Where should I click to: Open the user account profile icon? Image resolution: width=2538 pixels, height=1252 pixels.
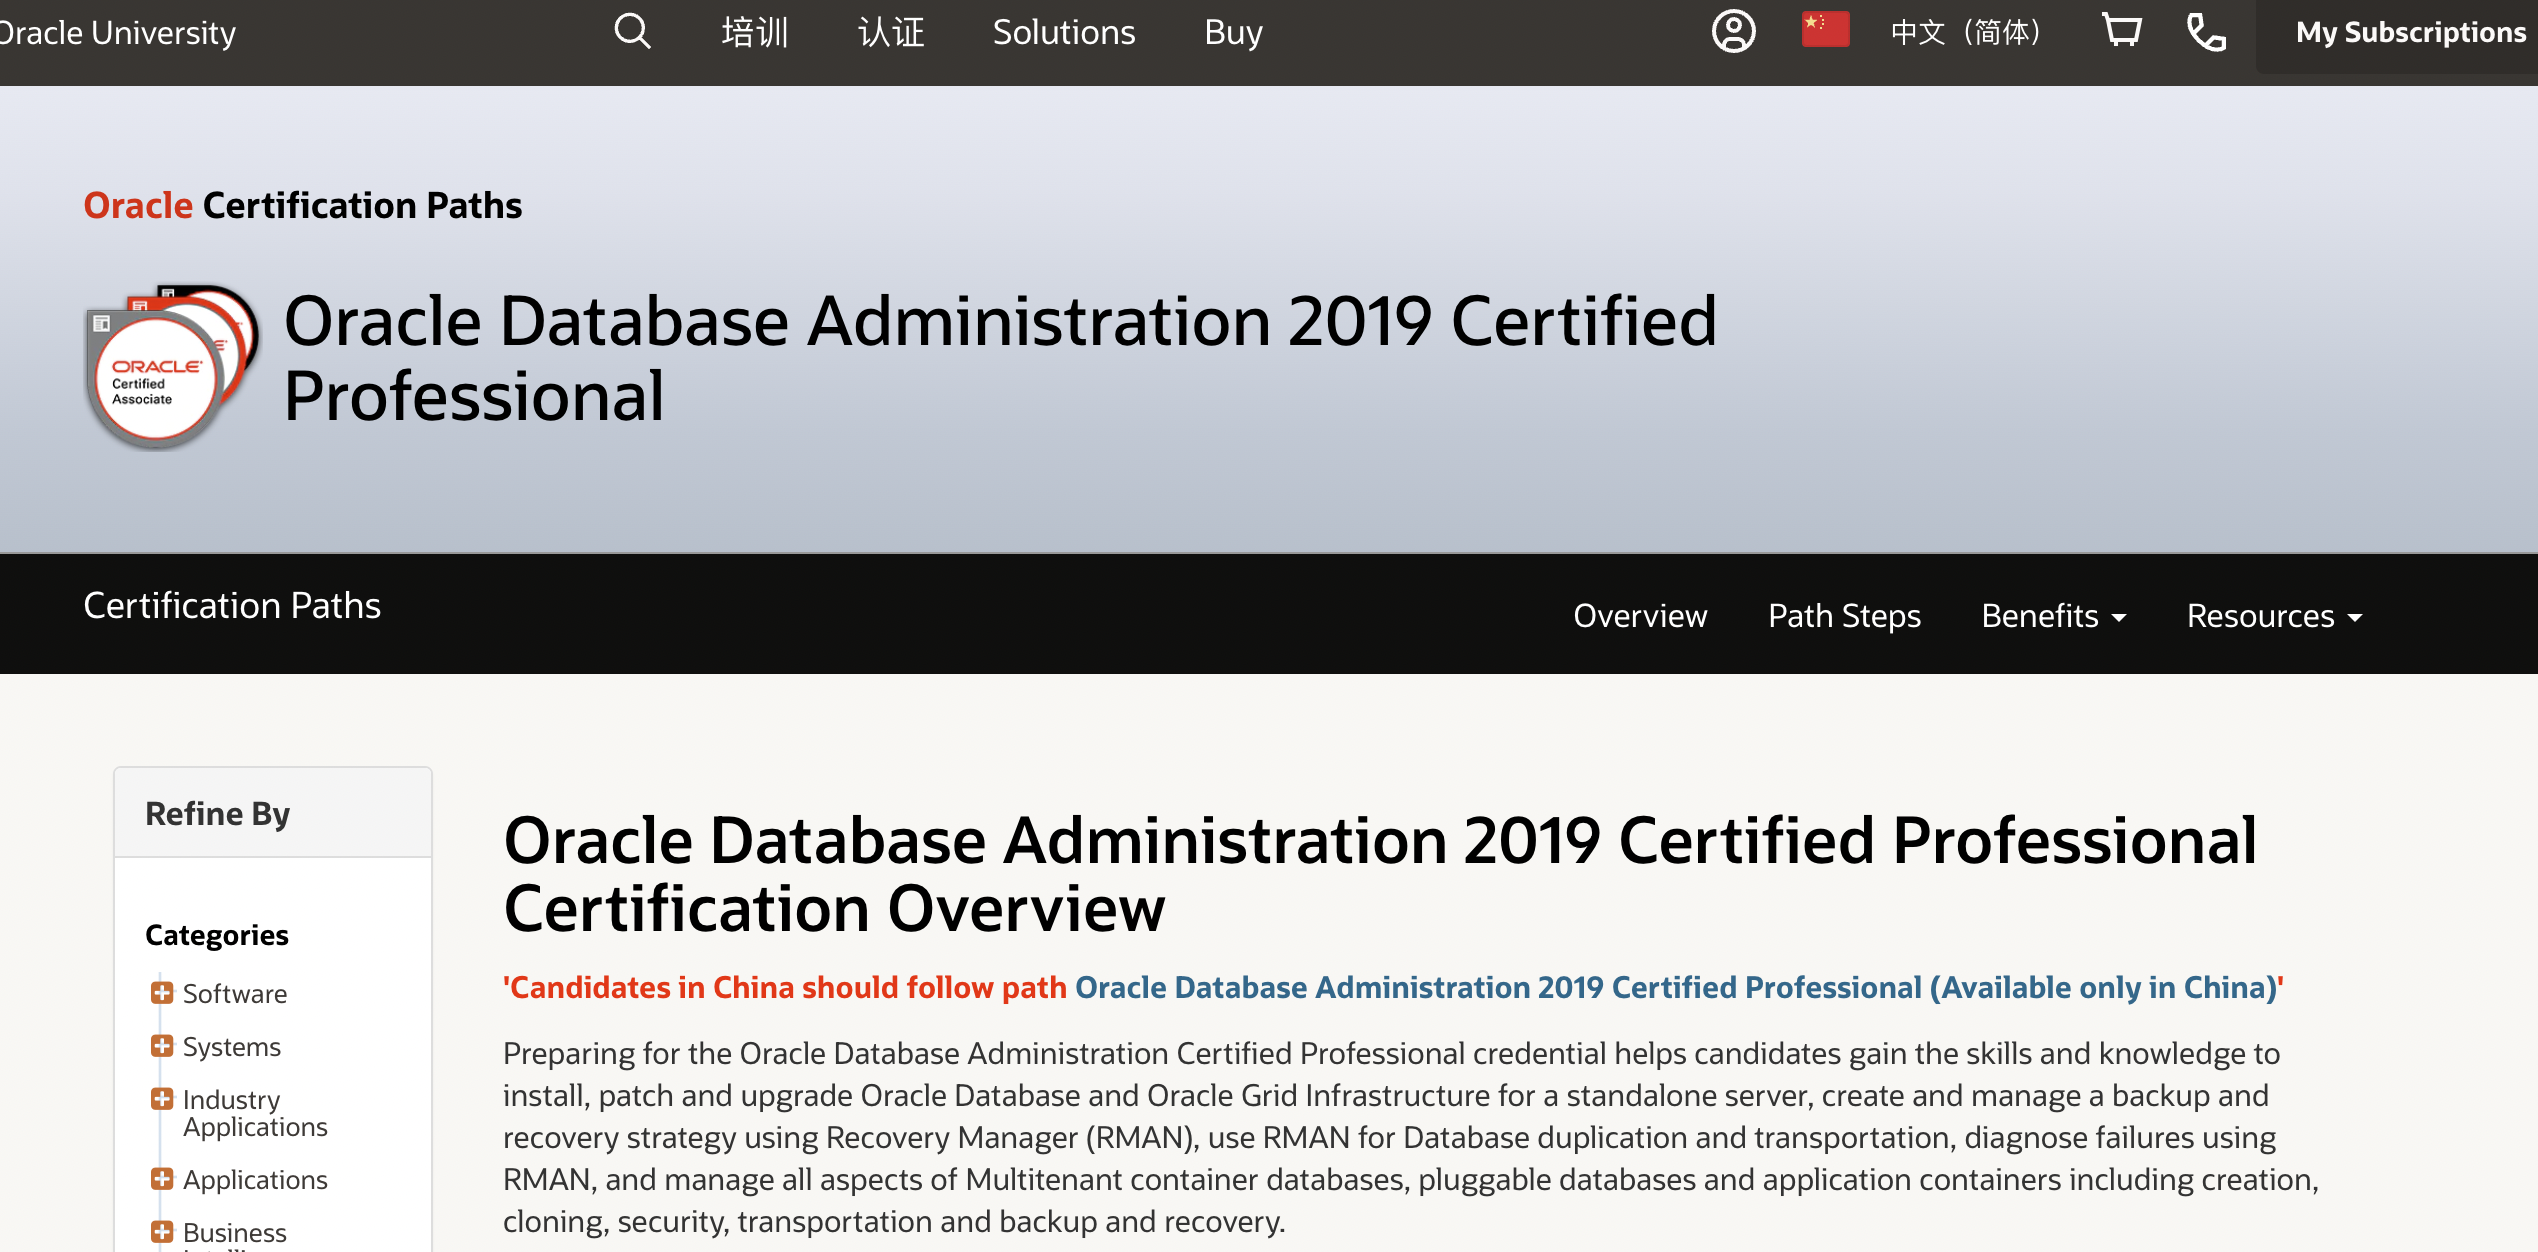(x=1733, y=32)
